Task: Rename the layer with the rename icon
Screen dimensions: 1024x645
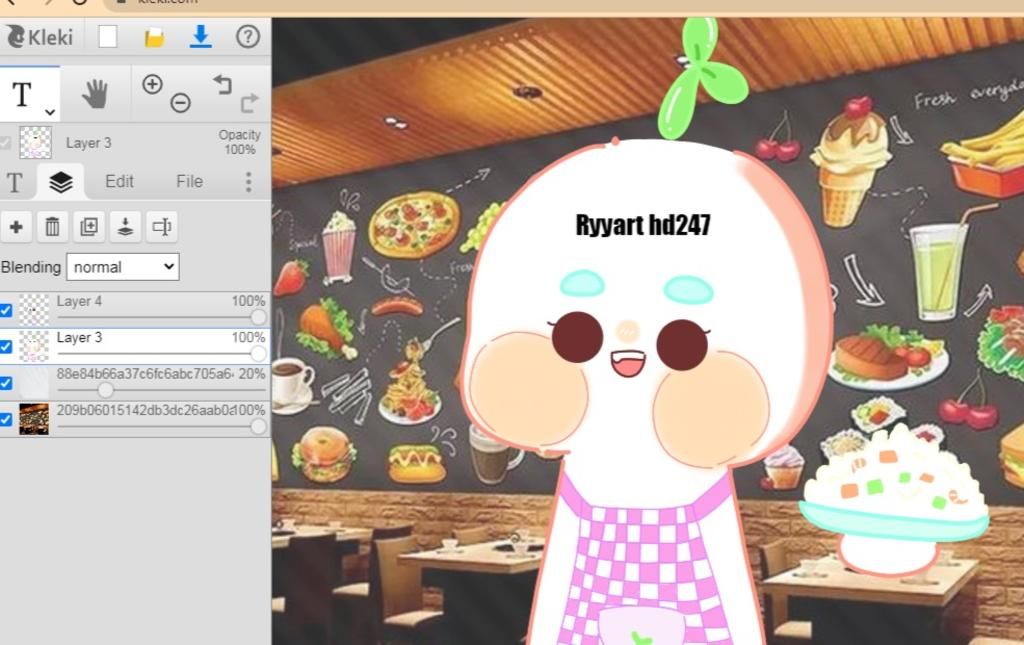Action: click(x=161, y=227)
